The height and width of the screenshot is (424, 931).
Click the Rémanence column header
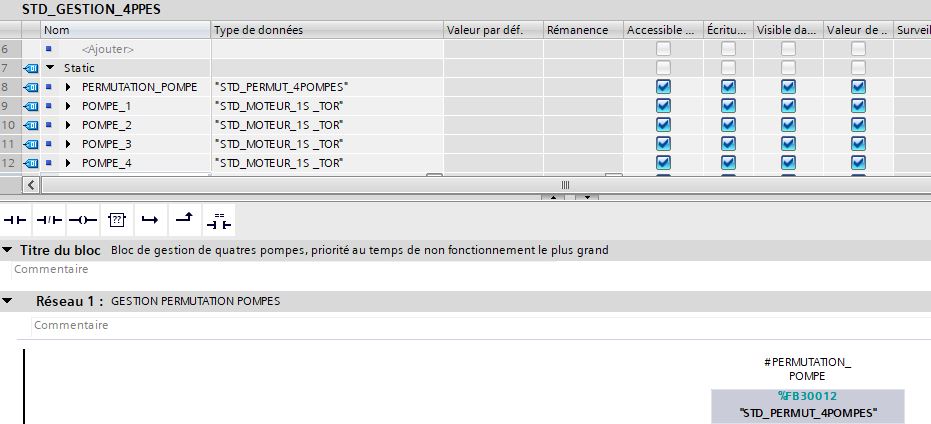click(583, 30)
